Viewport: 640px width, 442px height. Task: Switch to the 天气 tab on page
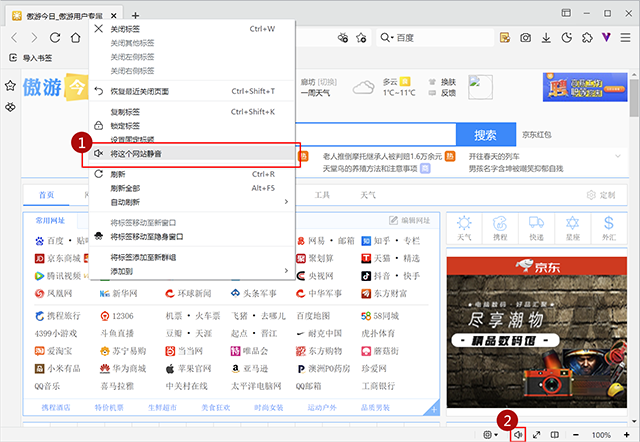368,195
